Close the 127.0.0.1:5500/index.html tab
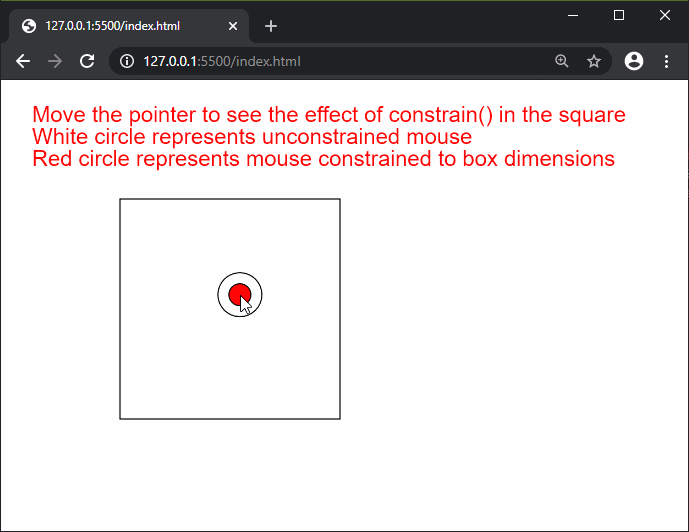 click(x=232, y=26)
